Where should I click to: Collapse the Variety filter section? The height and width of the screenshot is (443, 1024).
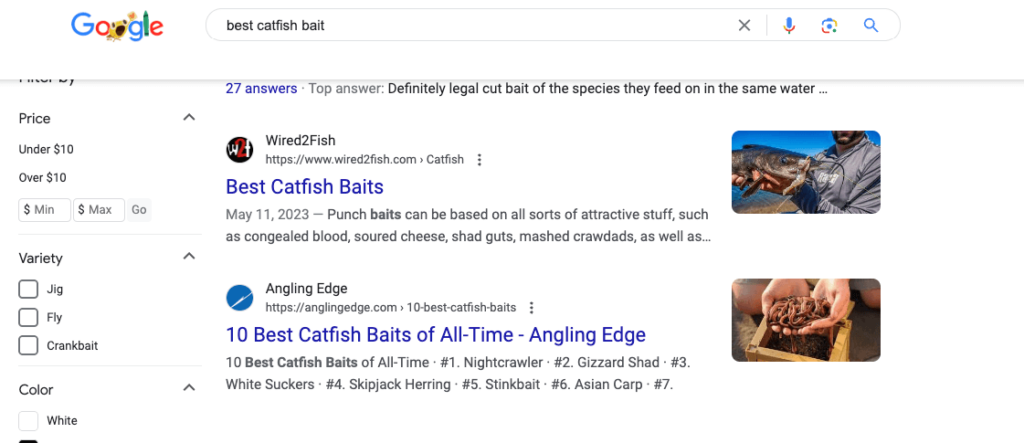pyautogui.click(x=189, y=257)
